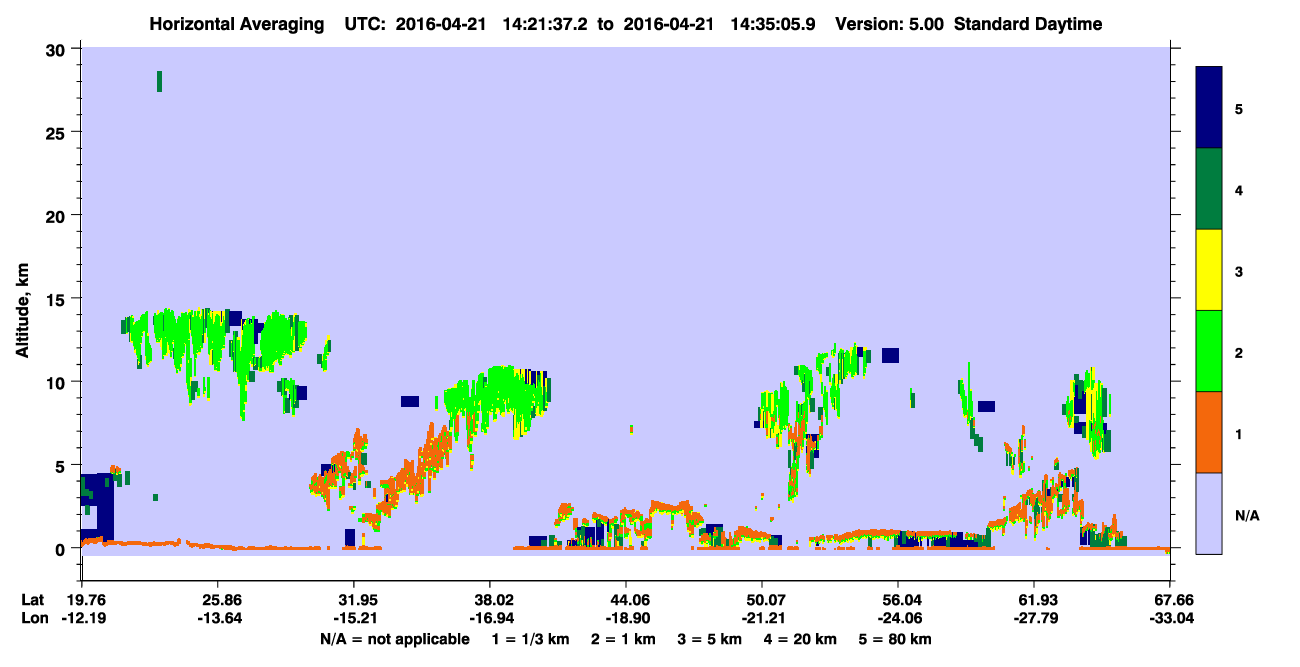
Task: Click the latitude value '25.86'
Action: point(217,599)
